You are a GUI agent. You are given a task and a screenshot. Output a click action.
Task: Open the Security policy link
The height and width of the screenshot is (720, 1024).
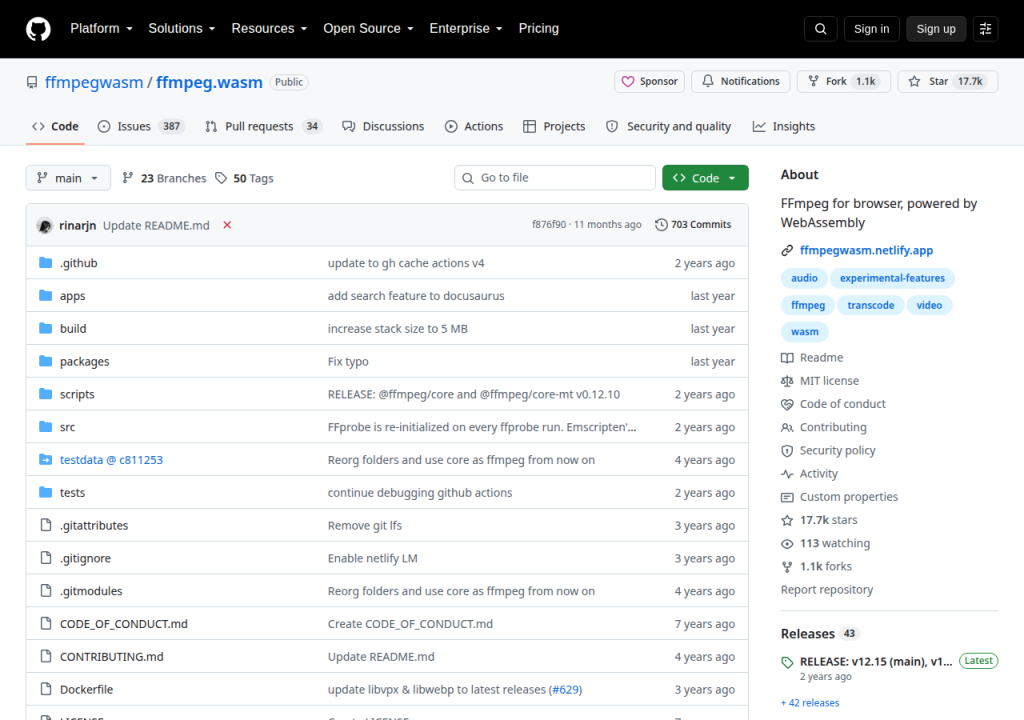click(829, 450)
